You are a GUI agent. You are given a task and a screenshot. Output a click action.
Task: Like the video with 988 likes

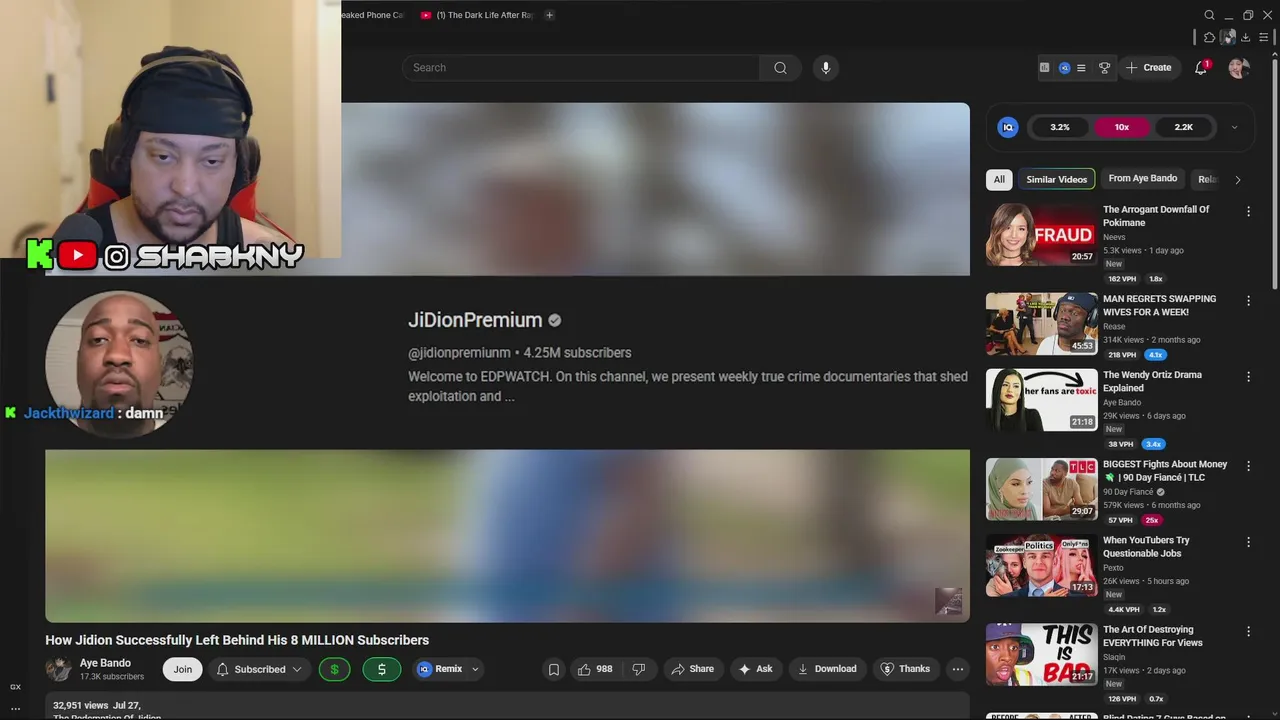click(x=595, y=669)
